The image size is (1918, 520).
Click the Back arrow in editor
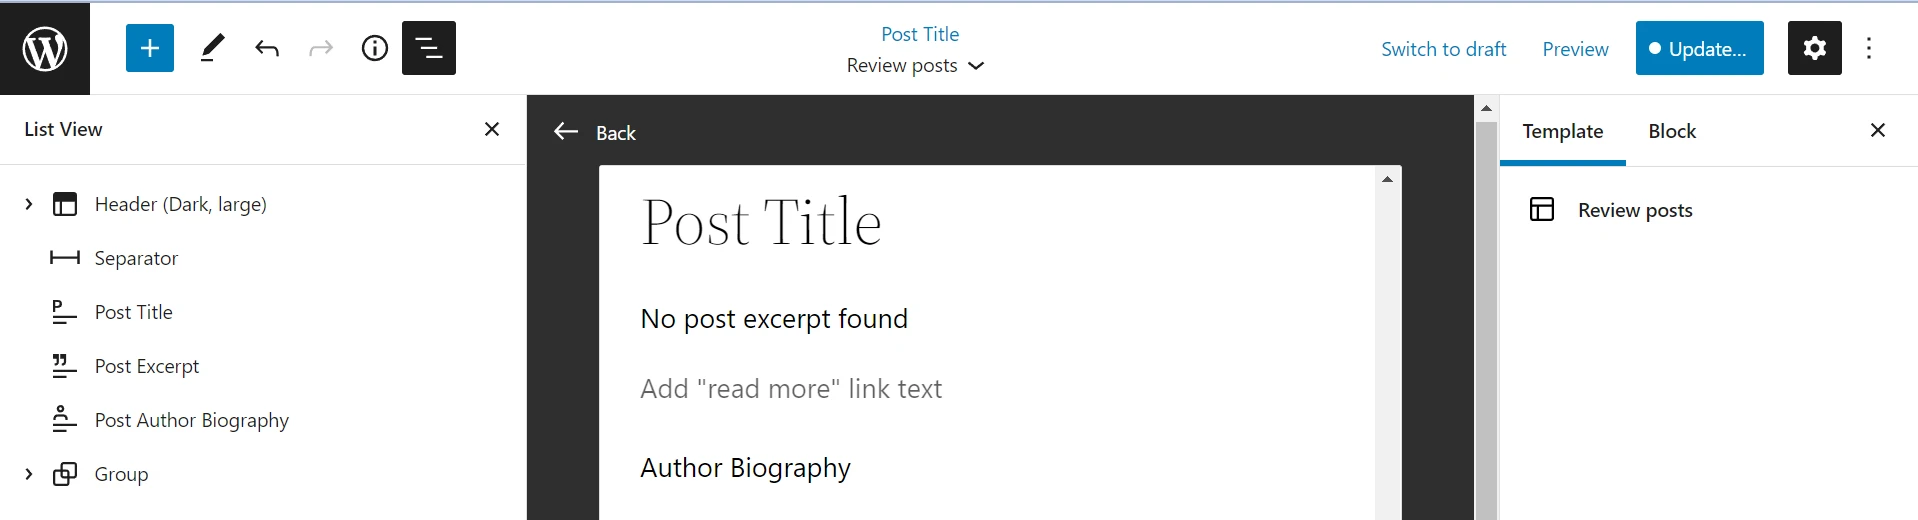pyautogui.click(x=567, y=132)
